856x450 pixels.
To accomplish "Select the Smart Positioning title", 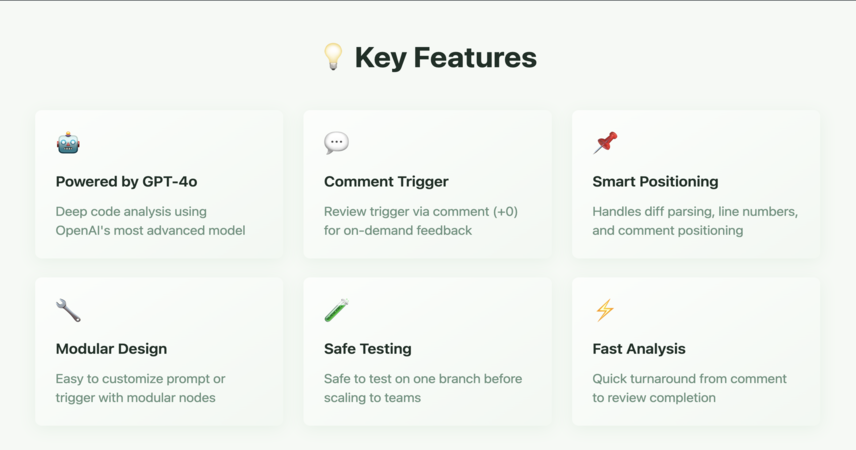I will tap(655, 181).
